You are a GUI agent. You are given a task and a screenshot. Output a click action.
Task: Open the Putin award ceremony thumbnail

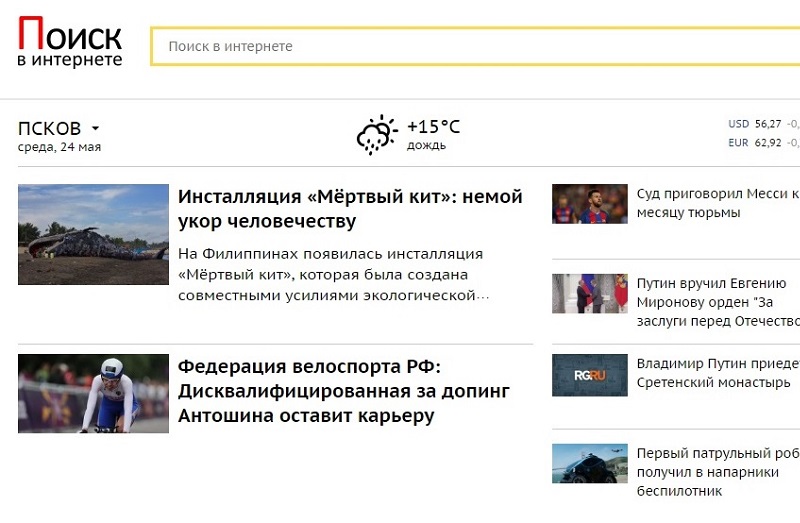[x=590, y=293]
